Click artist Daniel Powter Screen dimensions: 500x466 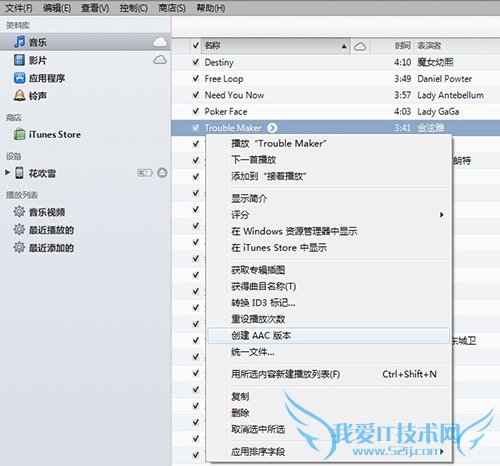point(445,79)
